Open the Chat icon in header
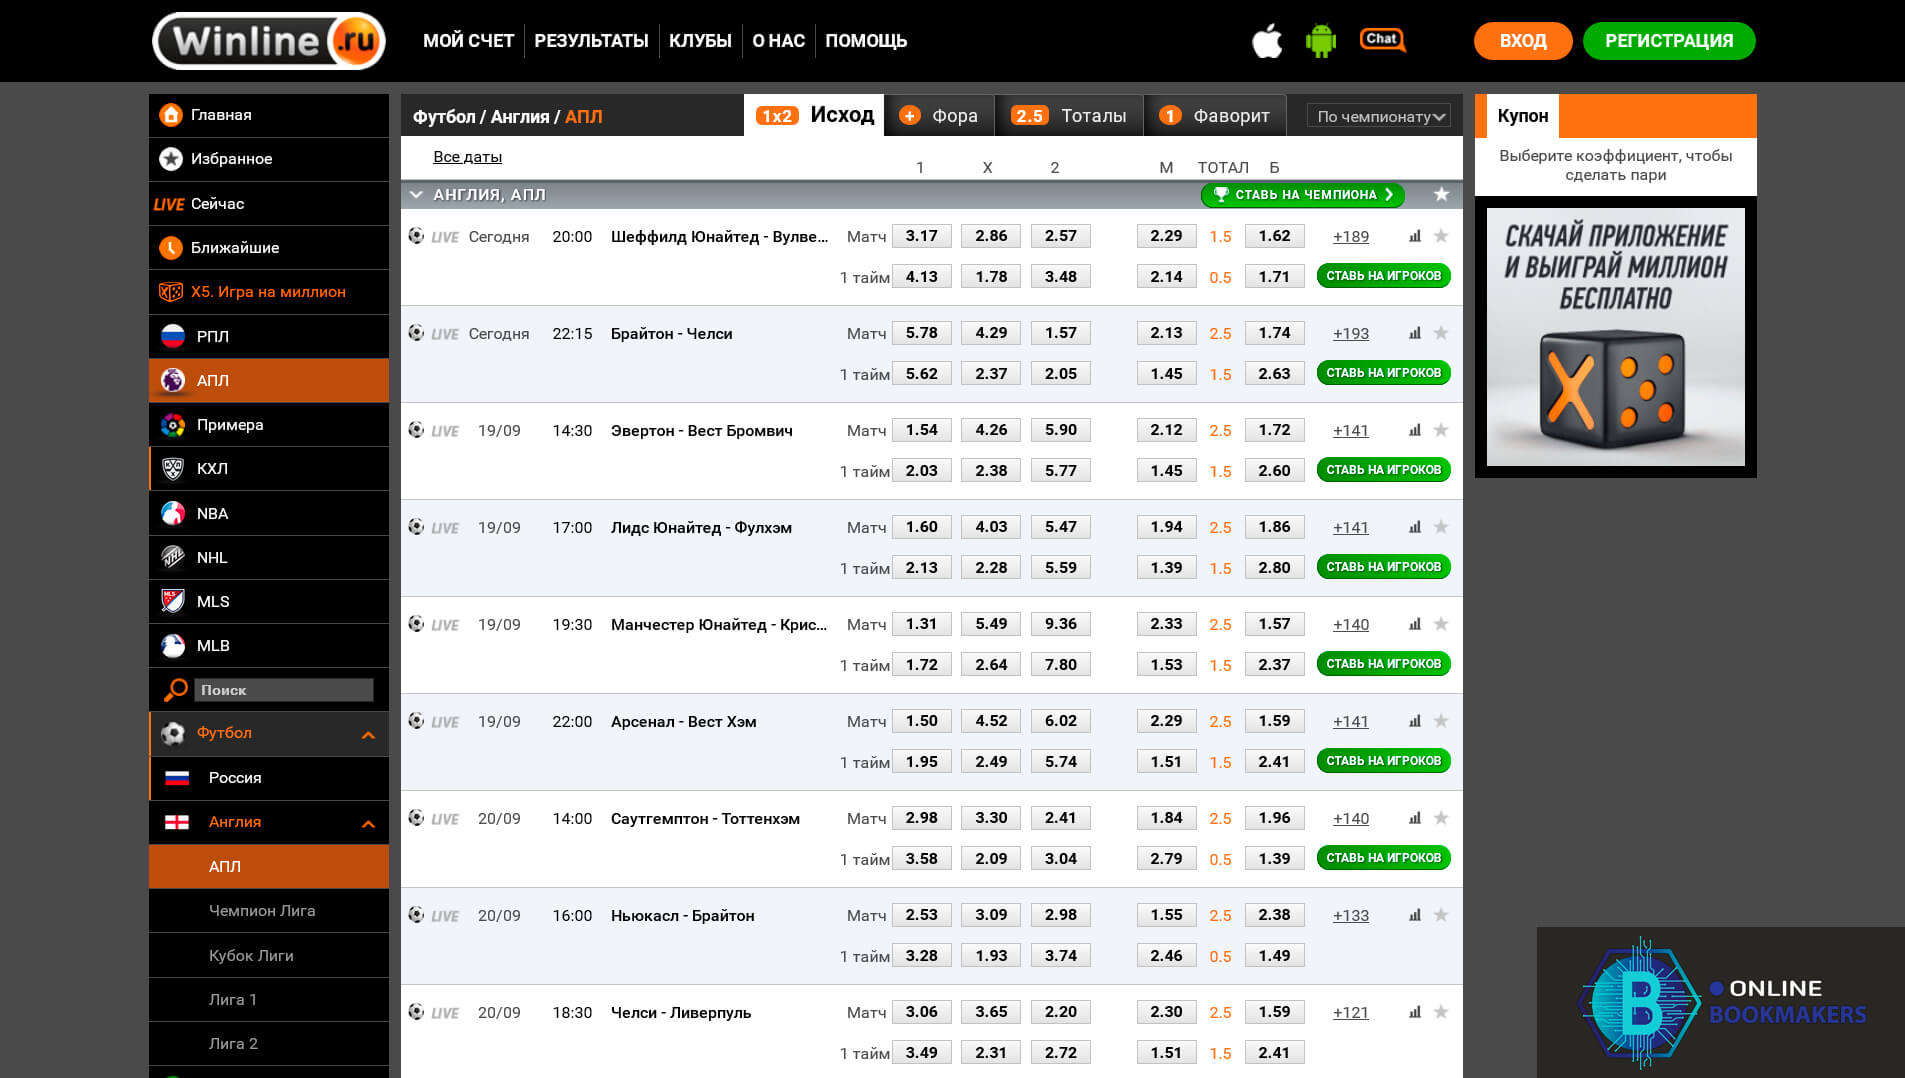The width and height of the screenshot is (1905, 1078). (x=1382, y=40)
